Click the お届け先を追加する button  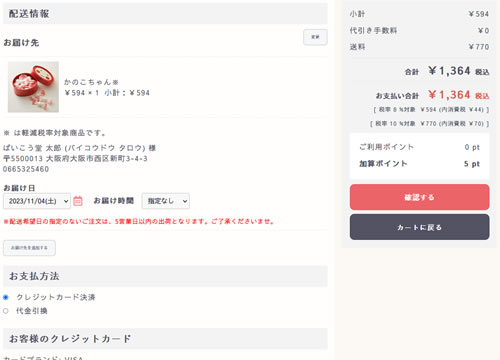[x=29, y=248]
